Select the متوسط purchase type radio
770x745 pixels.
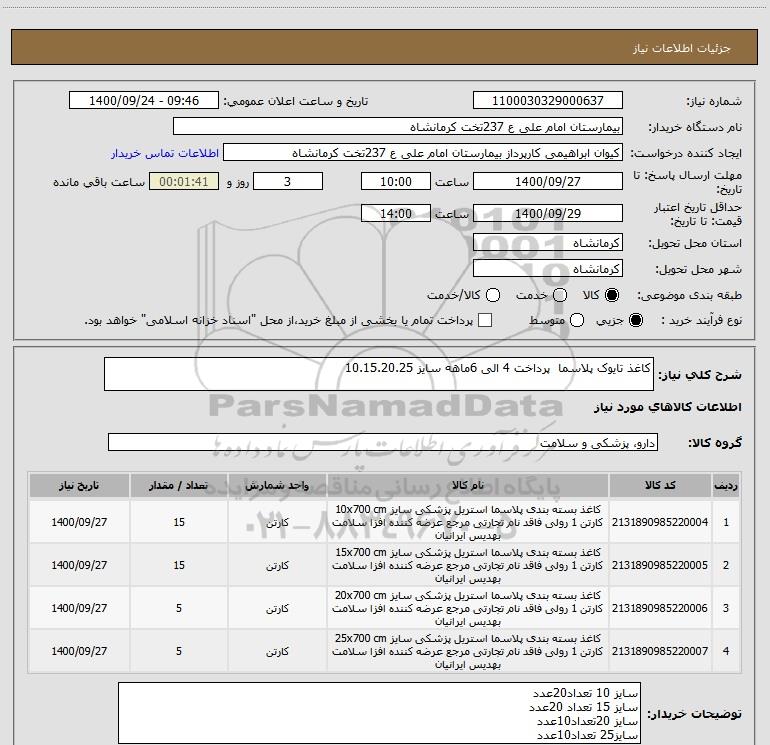577,320
